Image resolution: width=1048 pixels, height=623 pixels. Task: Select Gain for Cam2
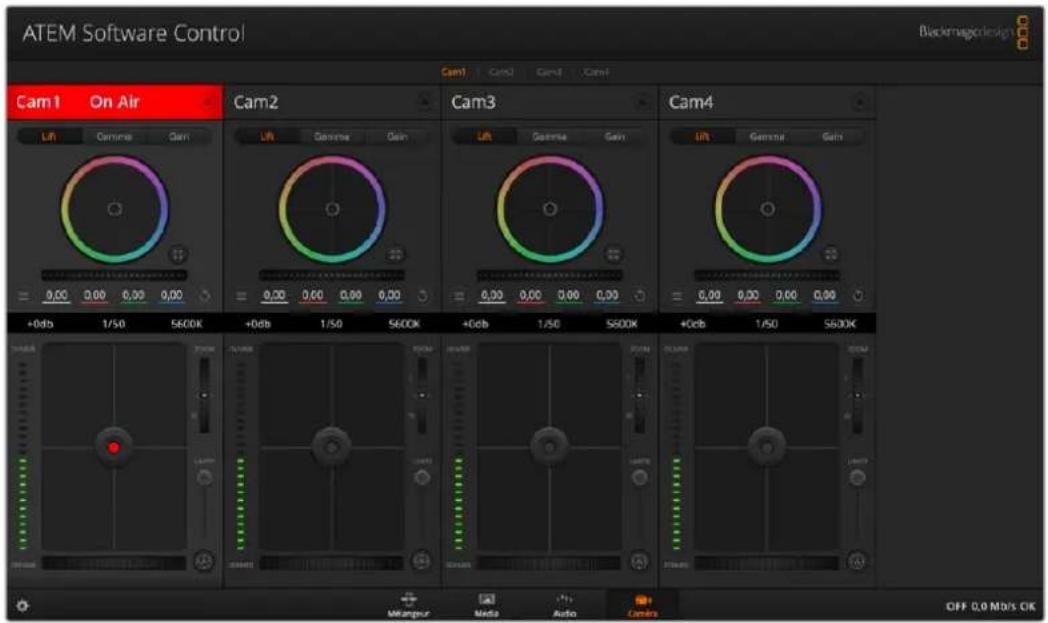click(397, 136)
